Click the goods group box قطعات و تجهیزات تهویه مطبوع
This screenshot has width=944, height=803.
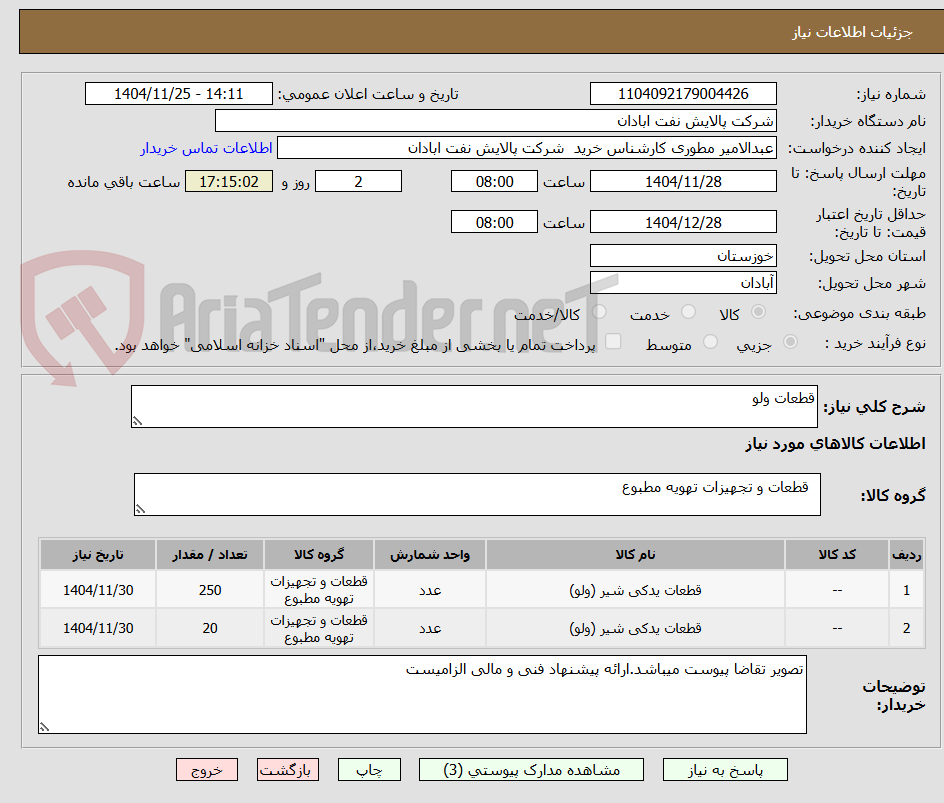(477, 495)
